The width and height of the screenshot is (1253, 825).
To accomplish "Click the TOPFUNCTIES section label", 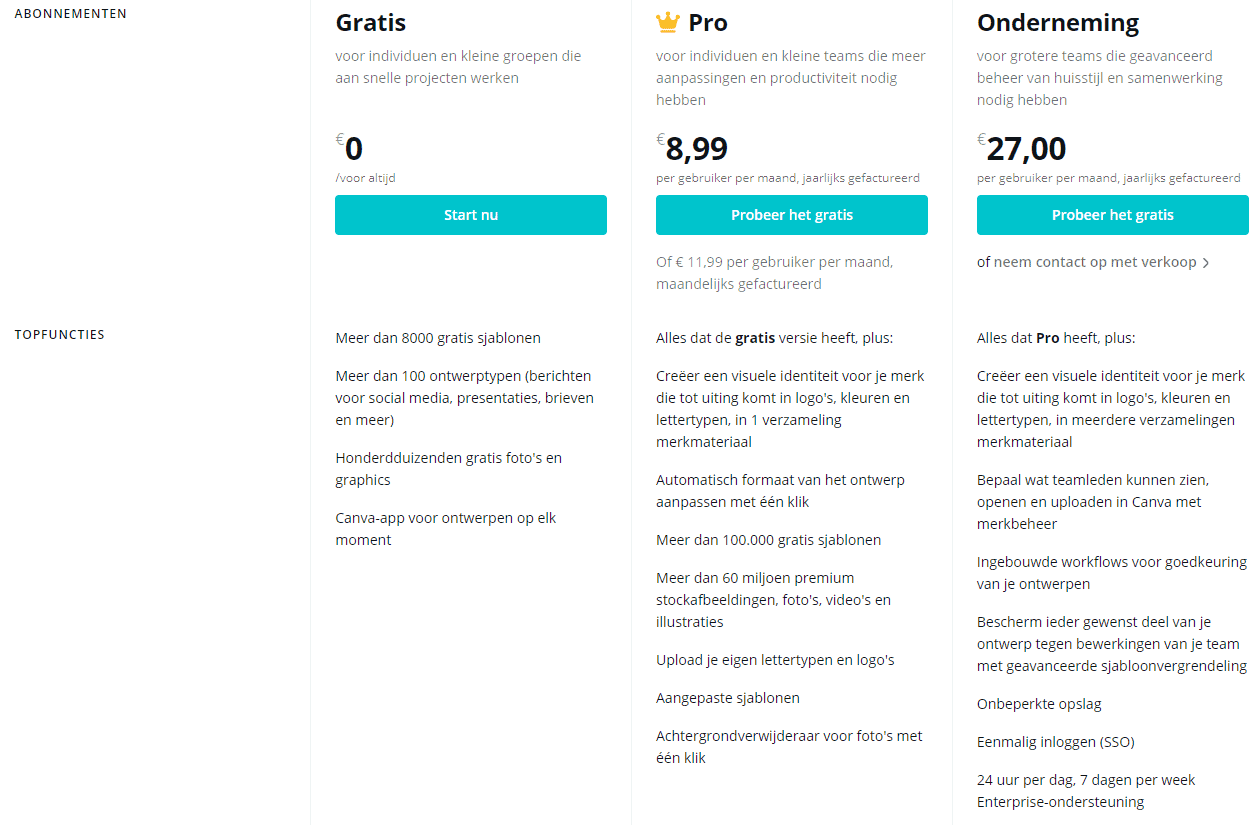I will click(x=60, y=335).
